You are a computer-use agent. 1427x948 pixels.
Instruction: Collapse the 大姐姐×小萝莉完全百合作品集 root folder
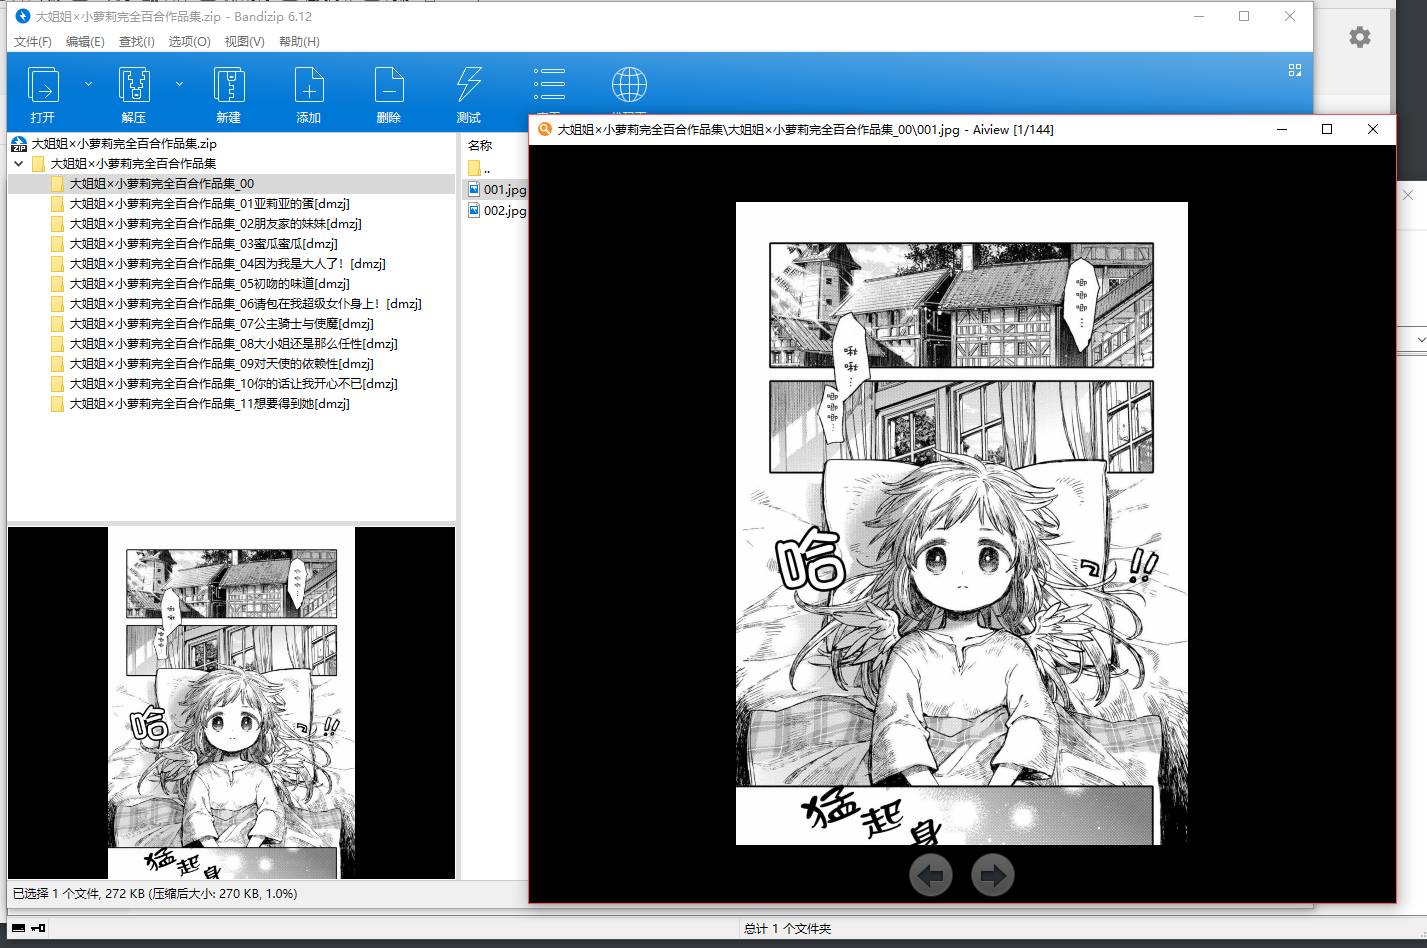click(x=19, y=164)
